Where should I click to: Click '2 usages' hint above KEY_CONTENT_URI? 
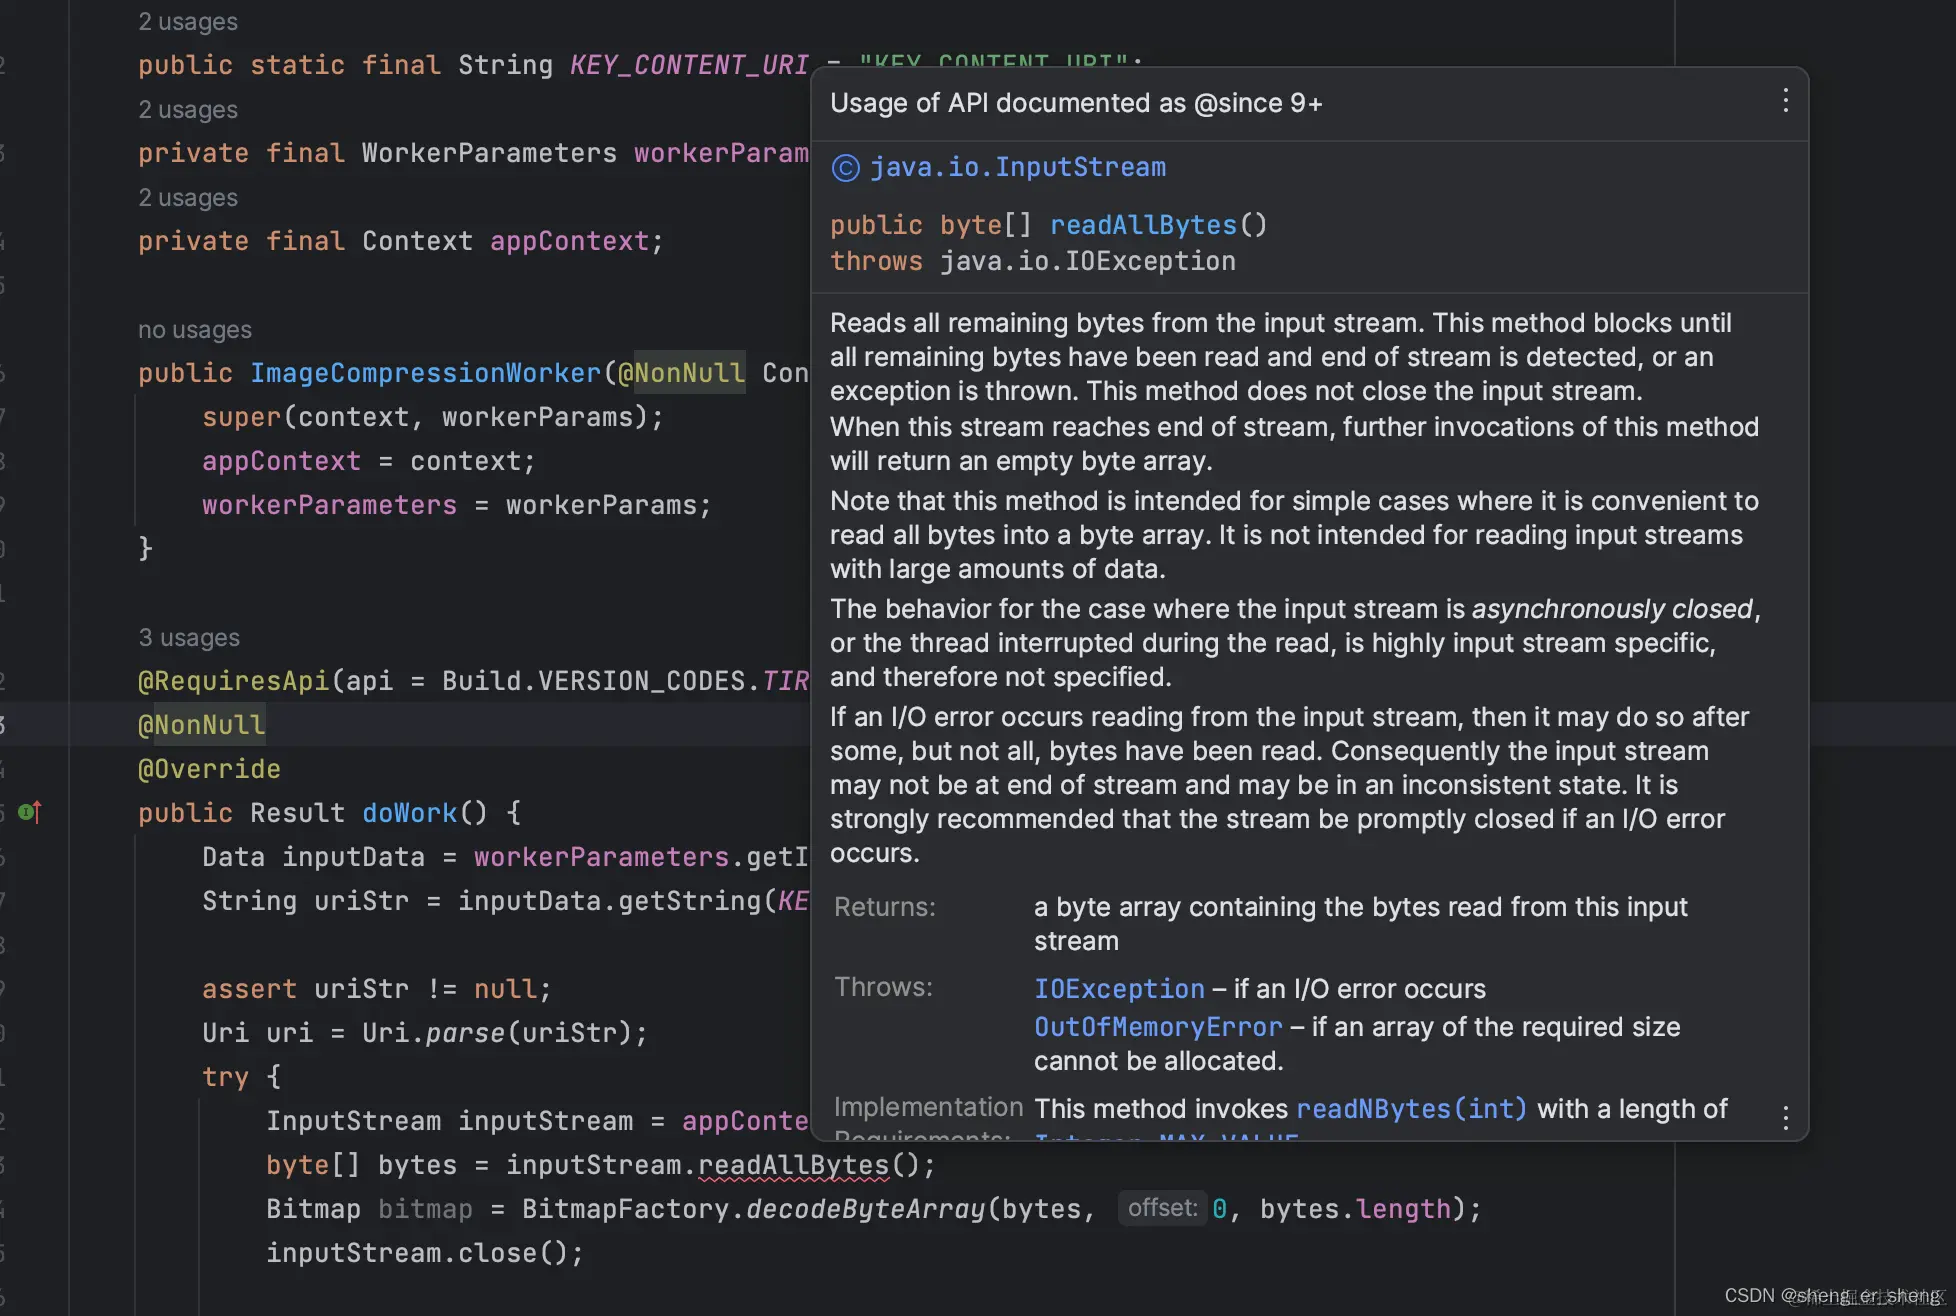[x=188, y=22]
